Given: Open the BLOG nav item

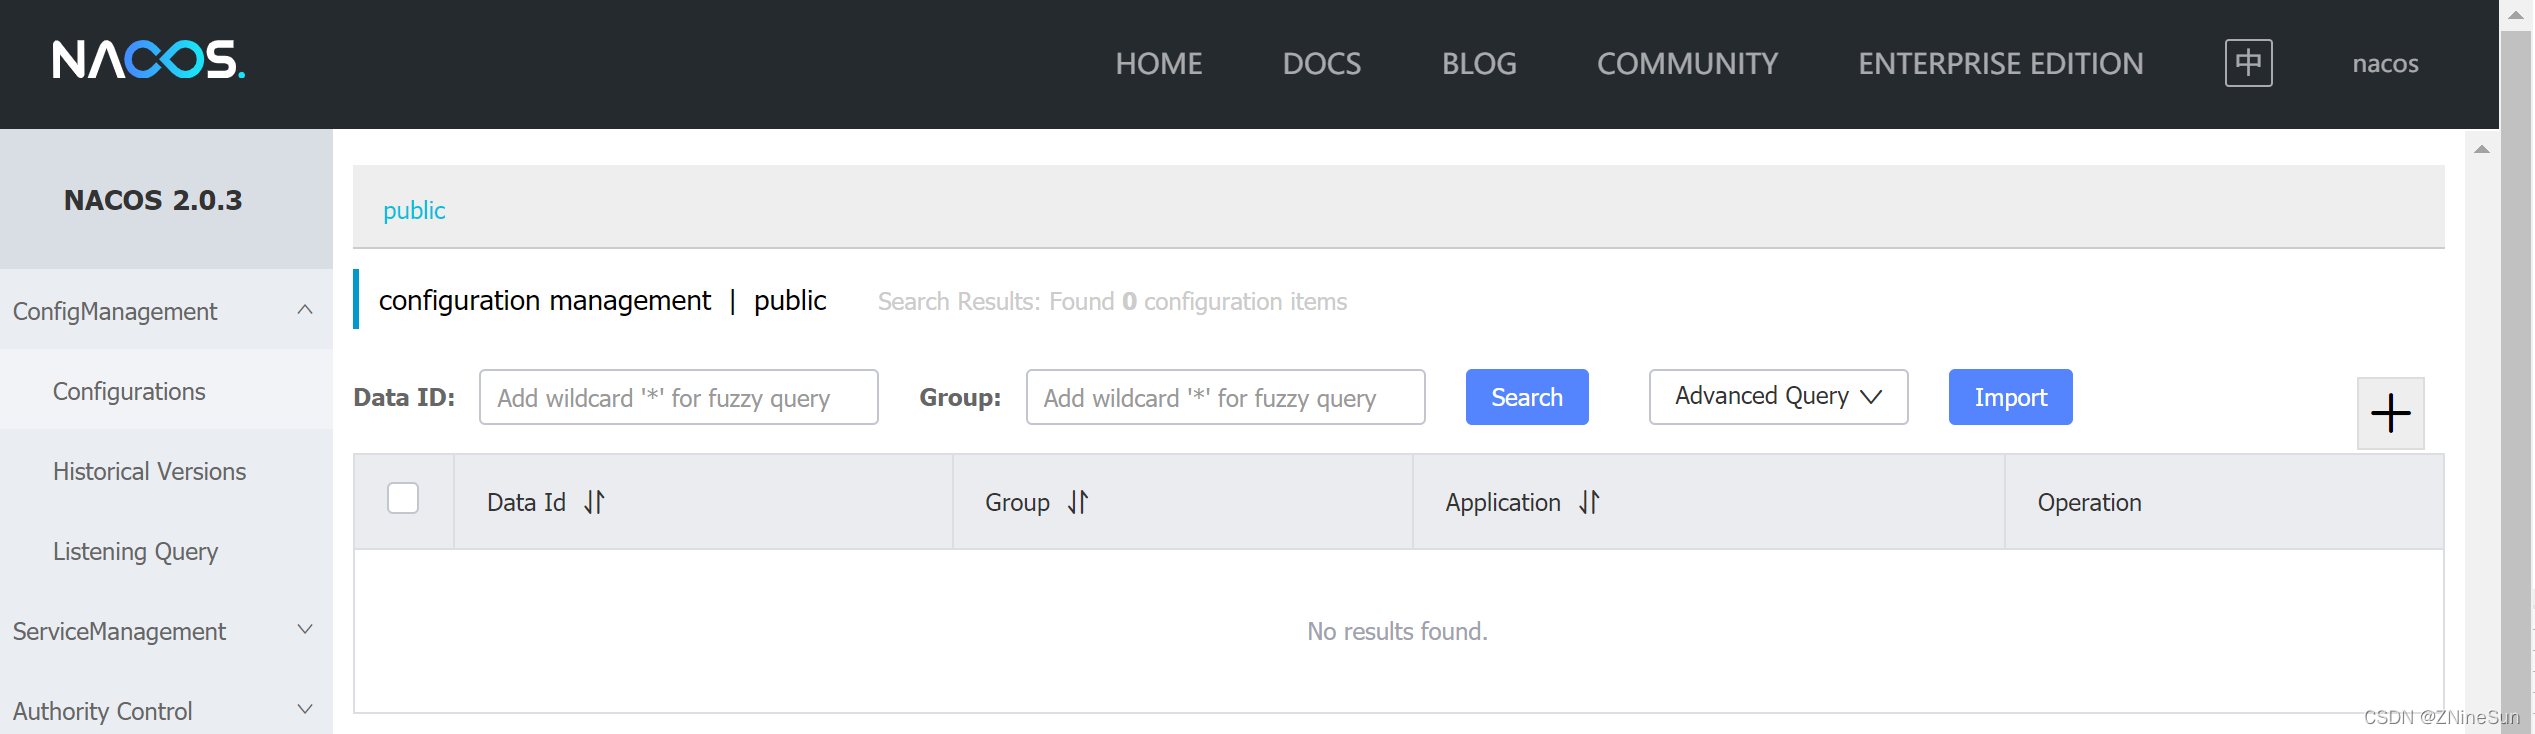Looking at the screenshot, I should (x=1479, y=64).
